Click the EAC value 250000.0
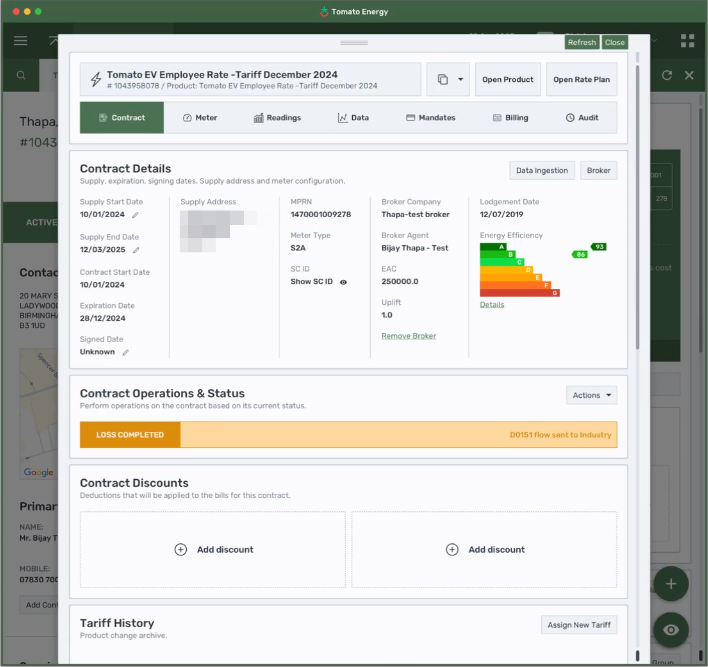 (400, 282)
